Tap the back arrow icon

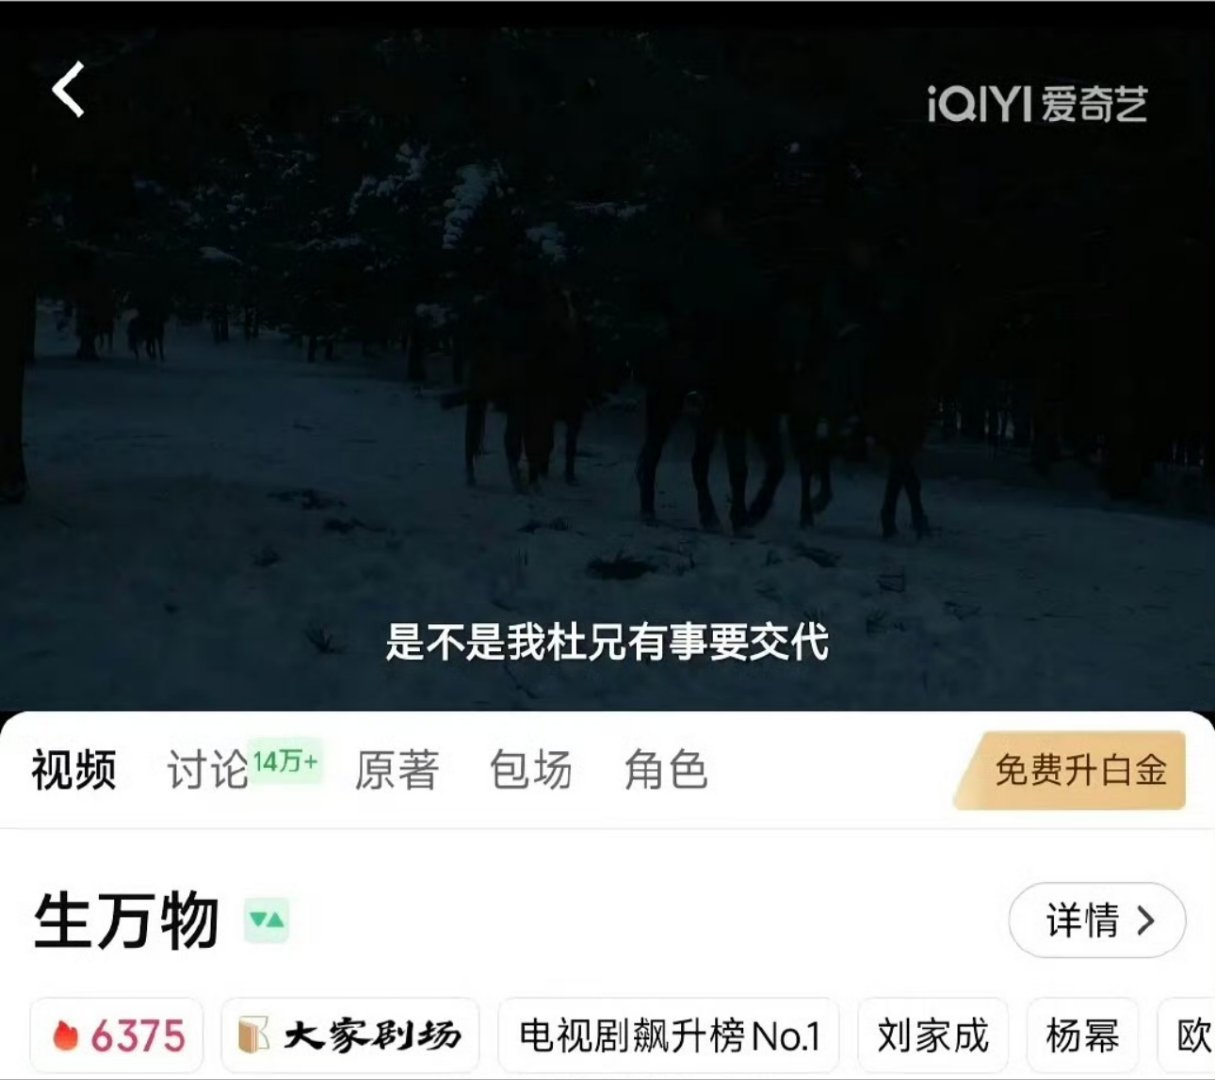coord(69,90)
